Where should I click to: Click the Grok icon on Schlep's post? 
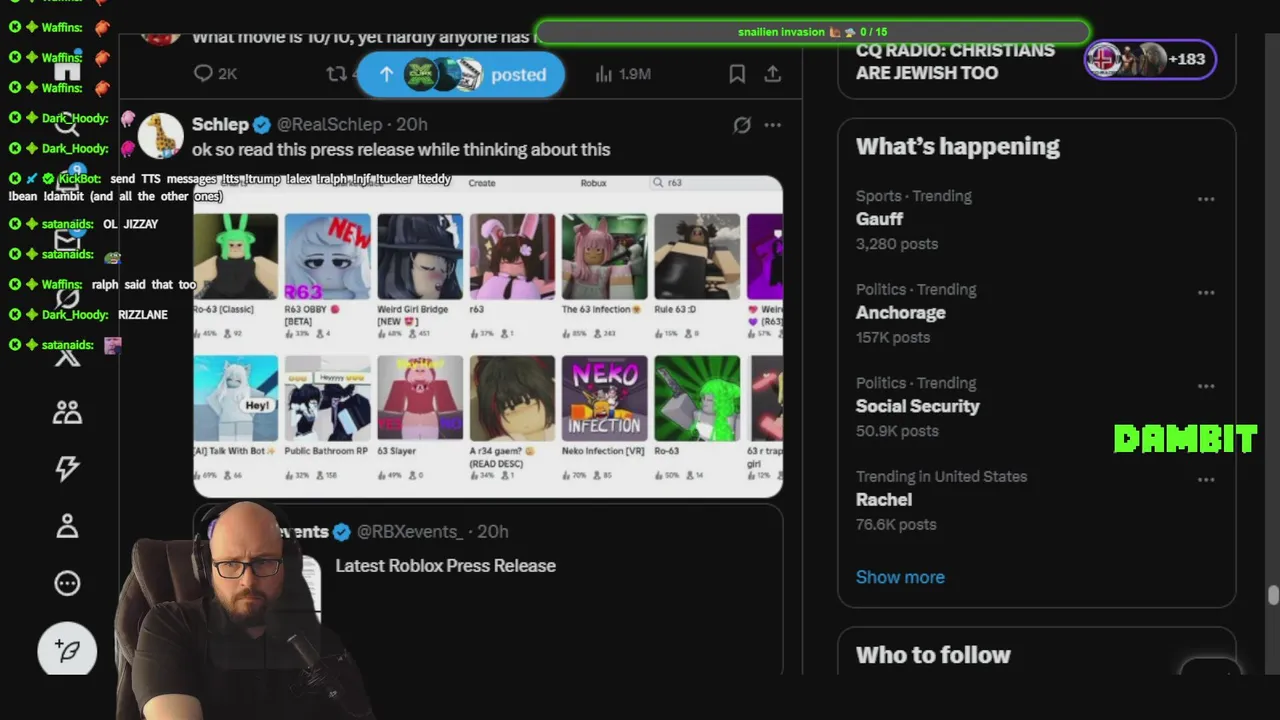(x=741, y=125)
